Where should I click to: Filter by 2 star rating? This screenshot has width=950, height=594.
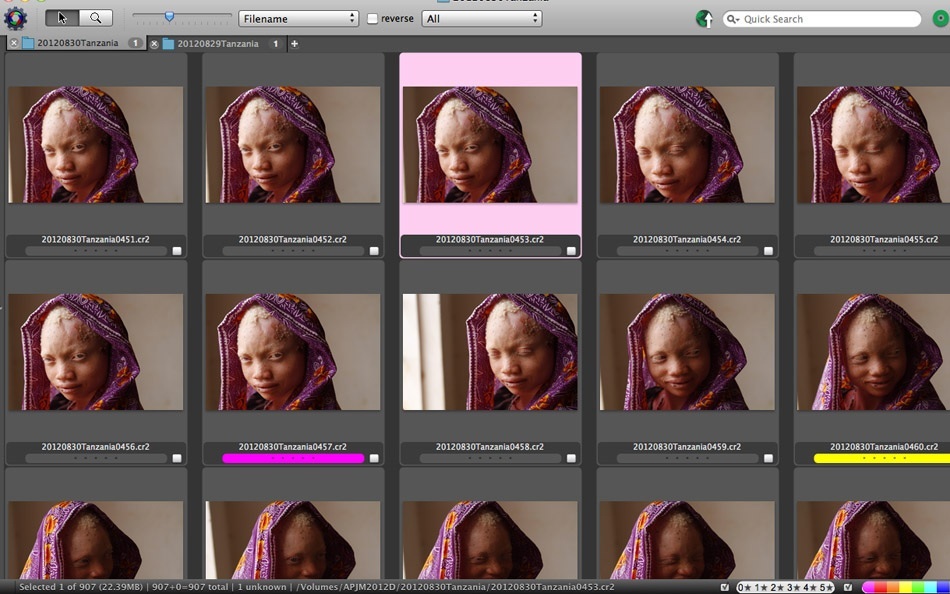coord(776,587)
